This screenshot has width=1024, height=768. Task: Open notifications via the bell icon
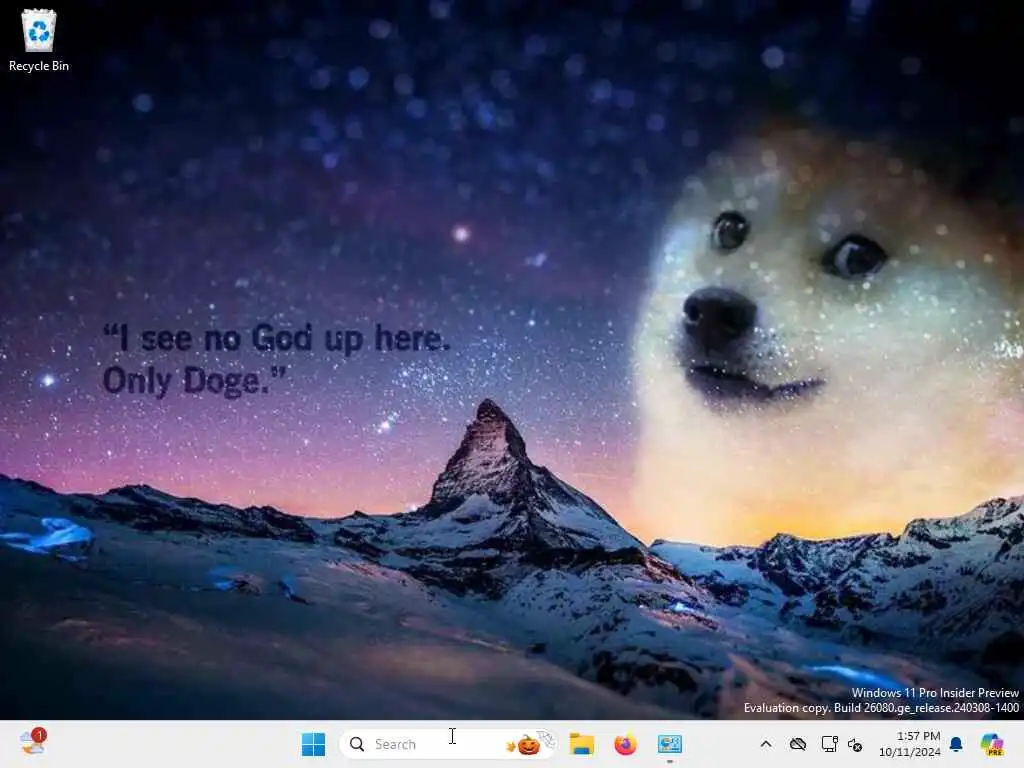(x=956, y=744)
